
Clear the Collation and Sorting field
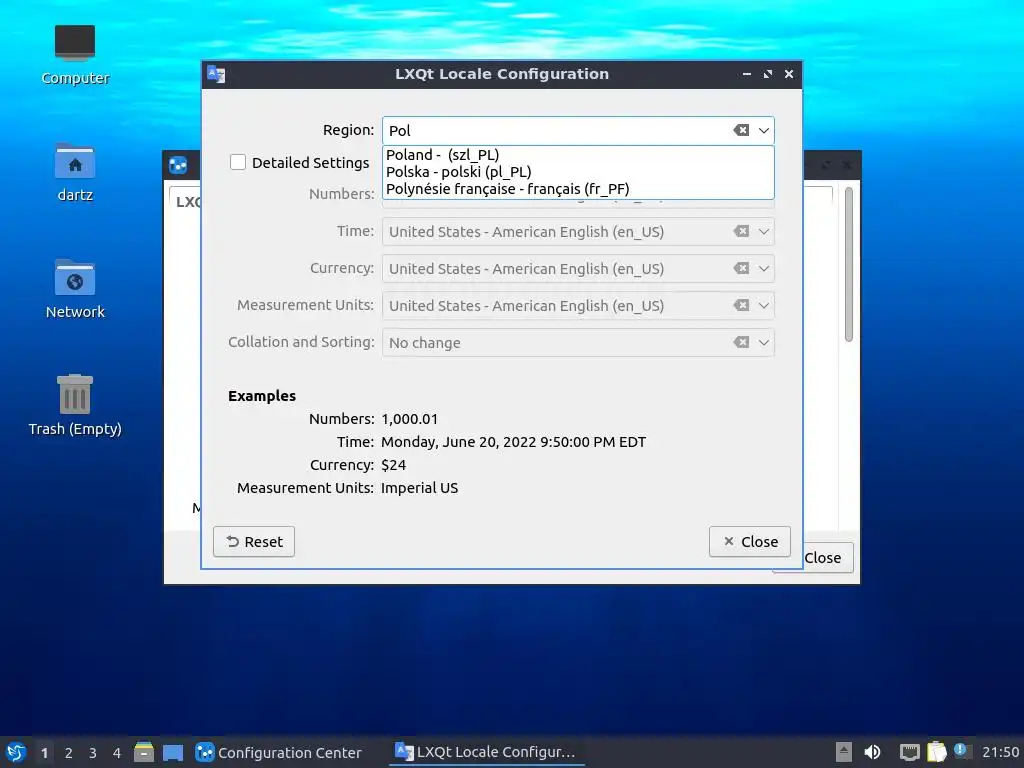(741, 342)
